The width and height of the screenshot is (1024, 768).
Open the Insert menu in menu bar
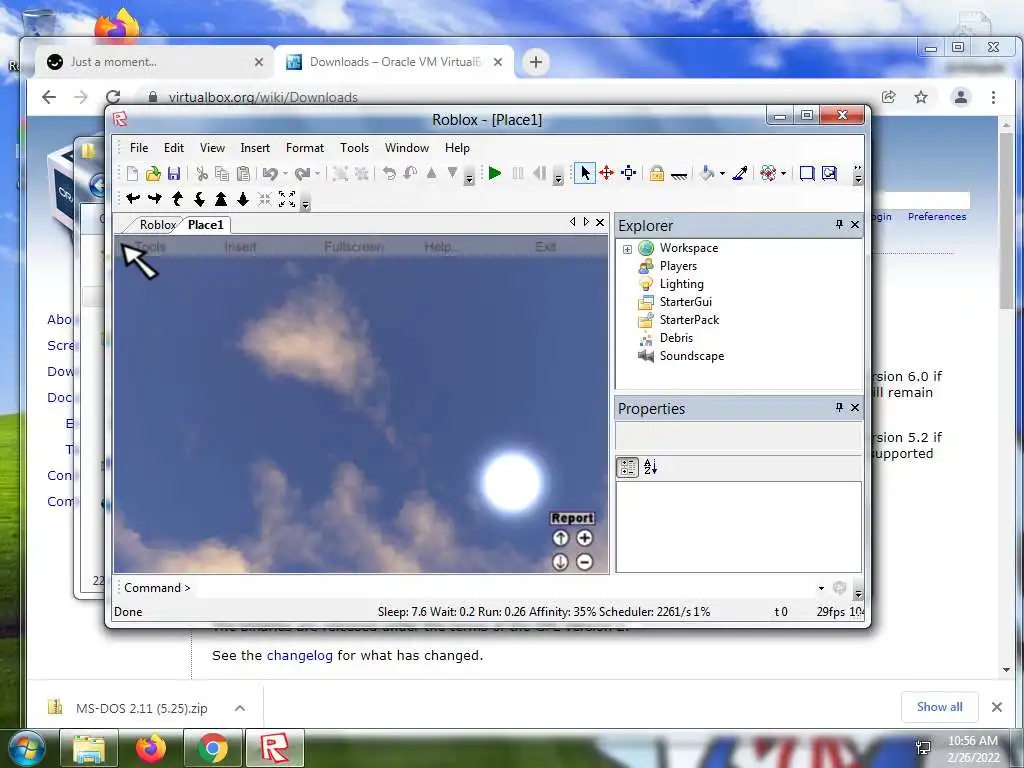coord(255,148)
